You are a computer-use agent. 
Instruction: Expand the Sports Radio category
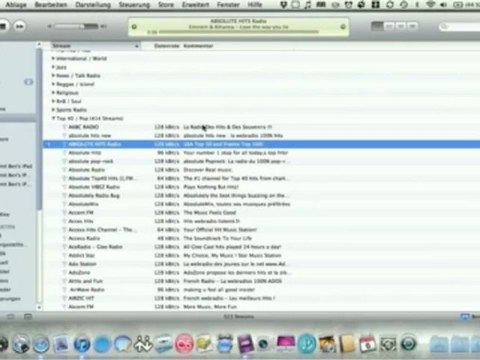tap(53, 110)
